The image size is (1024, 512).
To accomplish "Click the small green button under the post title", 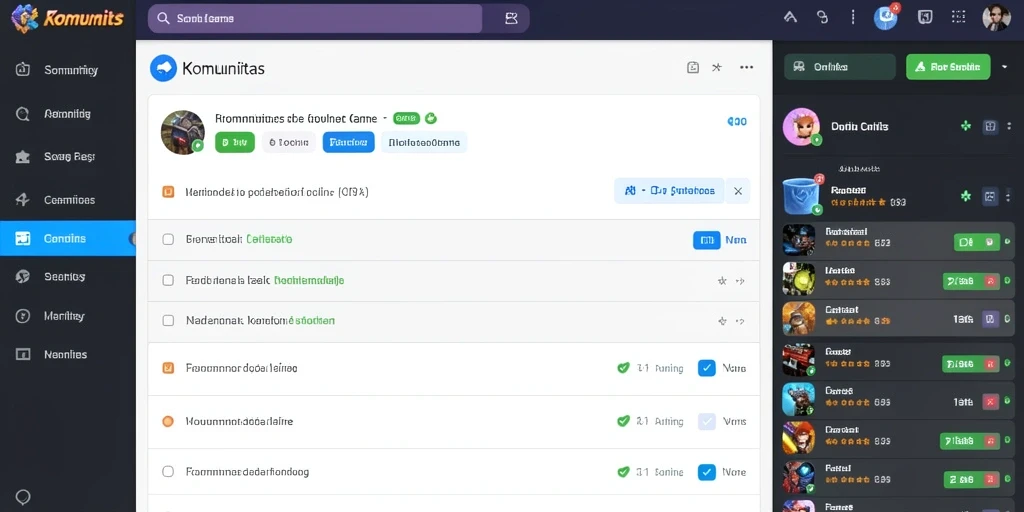I will tap(234, 142).
